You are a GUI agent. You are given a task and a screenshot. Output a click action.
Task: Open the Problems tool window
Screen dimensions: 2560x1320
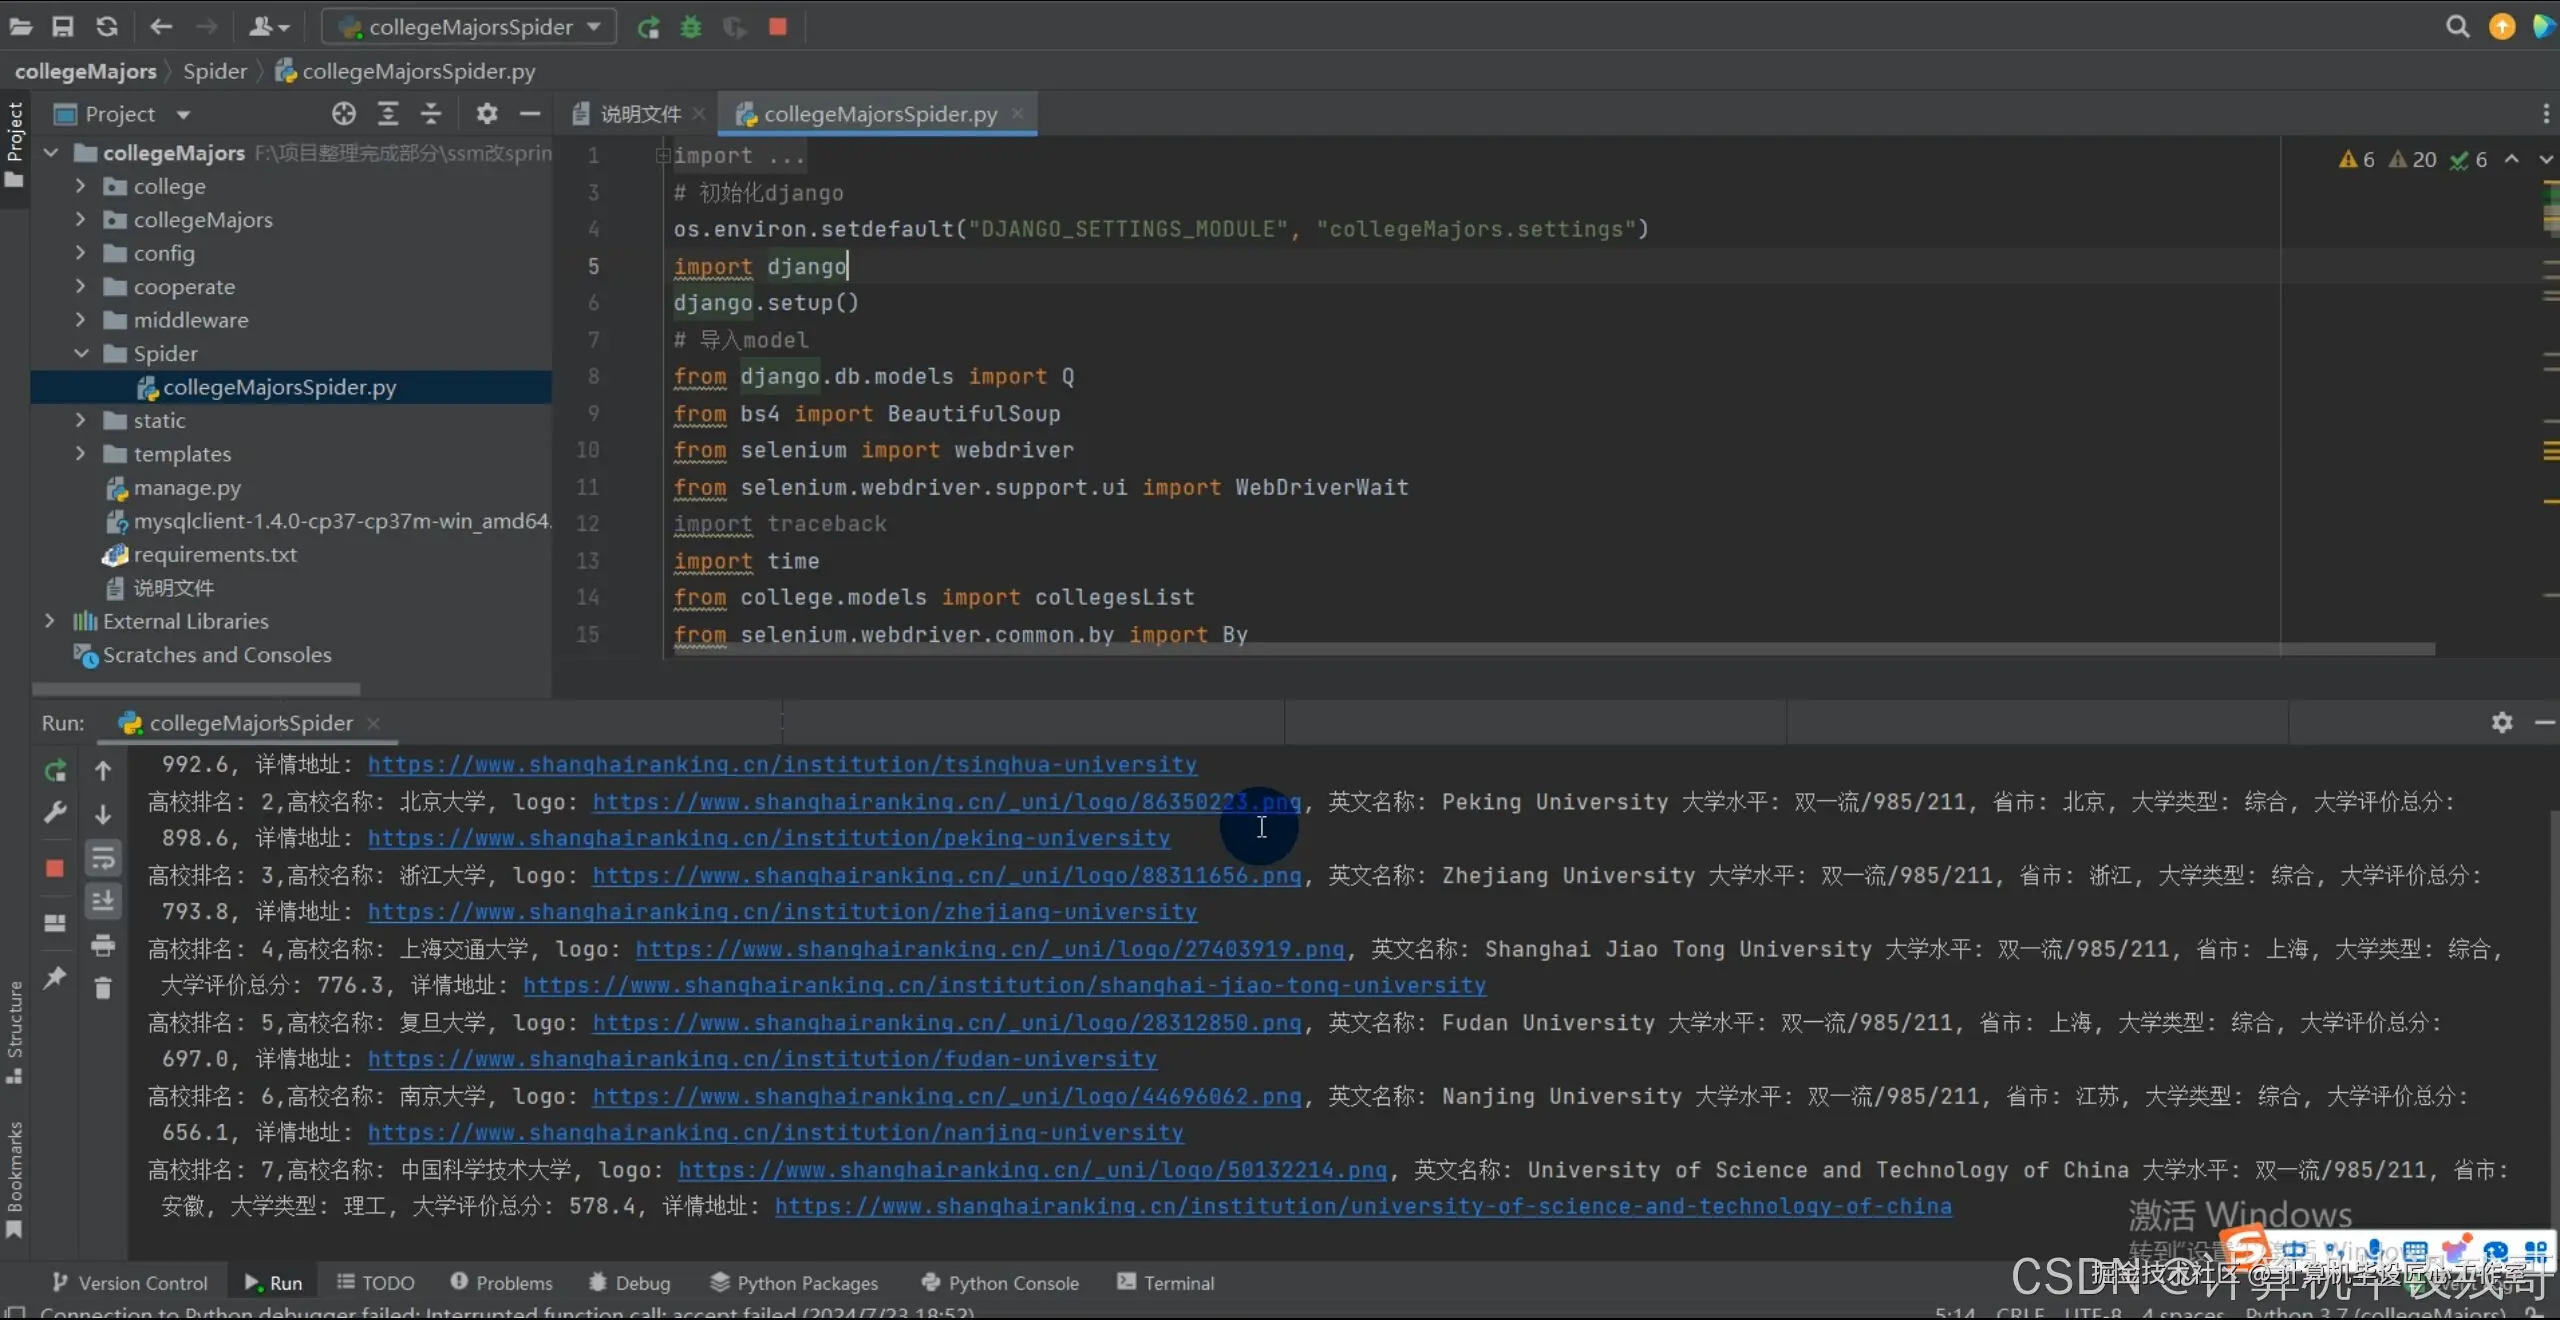click(501, 1282)
